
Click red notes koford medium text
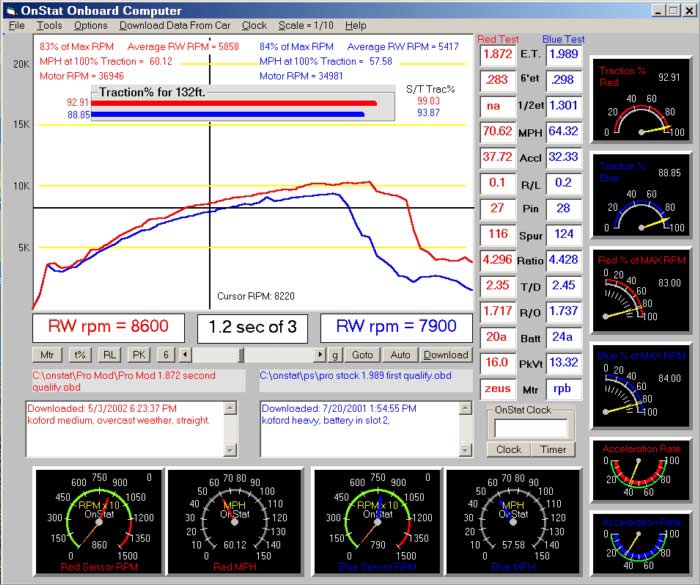click(x=118, y=421)
